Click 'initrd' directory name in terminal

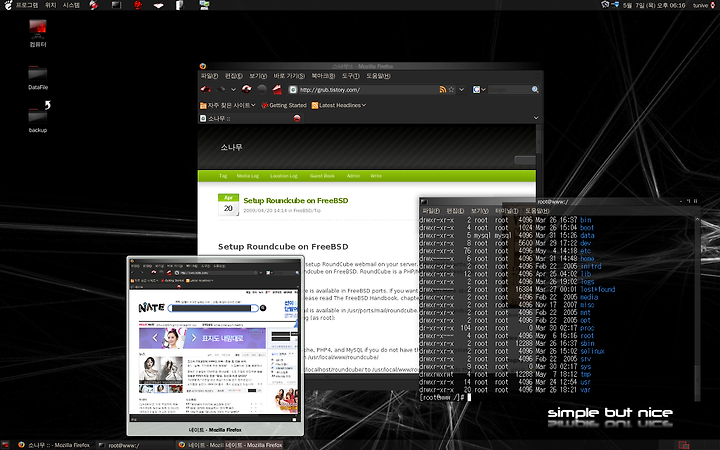click(x=591, y=266)
